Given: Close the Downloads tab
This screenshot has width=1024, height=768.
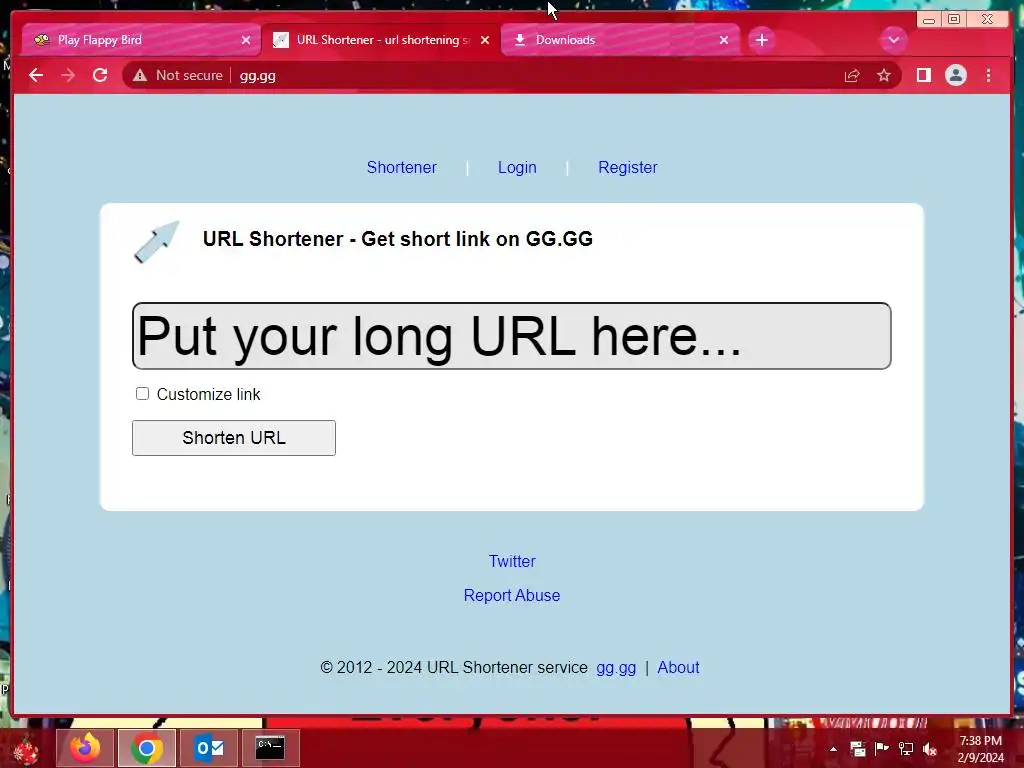Looking at the screenshot, I should (x=724, y=40).
